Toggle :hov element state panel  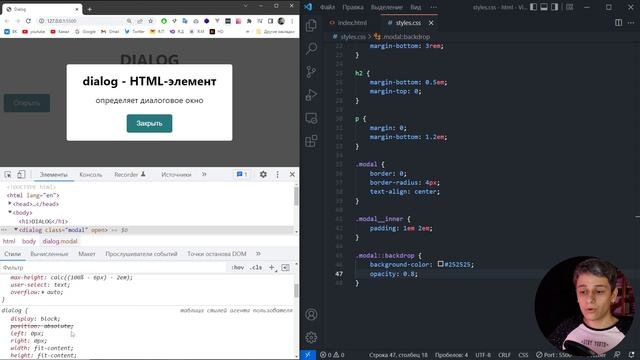238,267
